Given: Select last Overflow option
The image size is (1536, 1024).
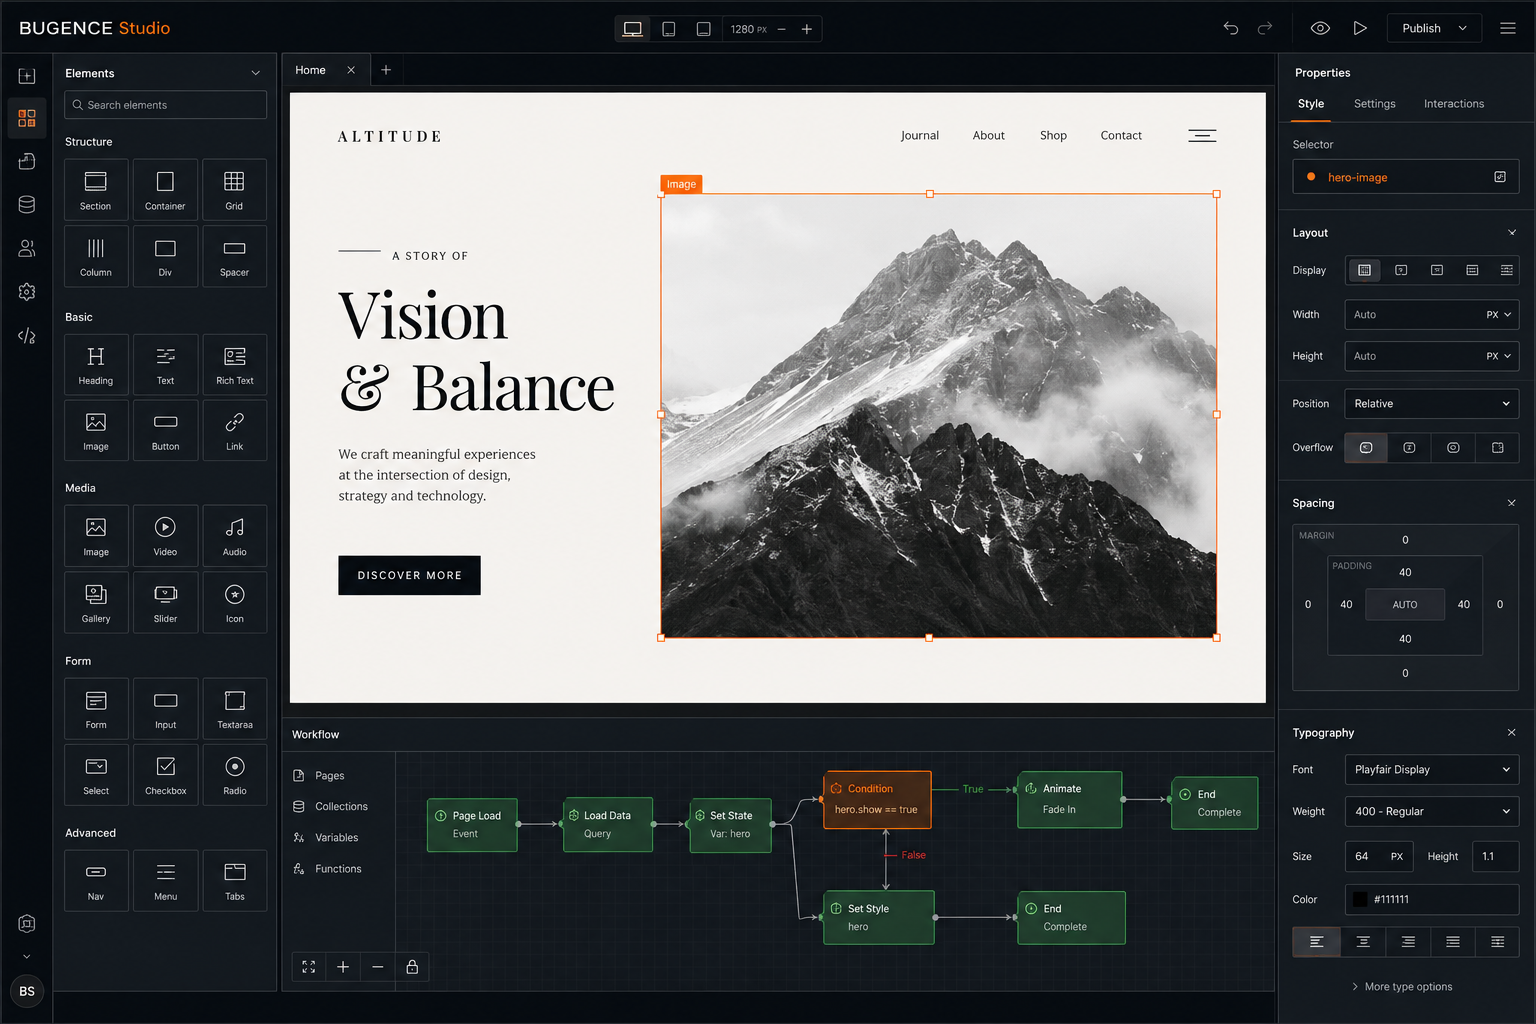Looking at the screenshot, I should pyautogui.click(x=1498, y=448).
